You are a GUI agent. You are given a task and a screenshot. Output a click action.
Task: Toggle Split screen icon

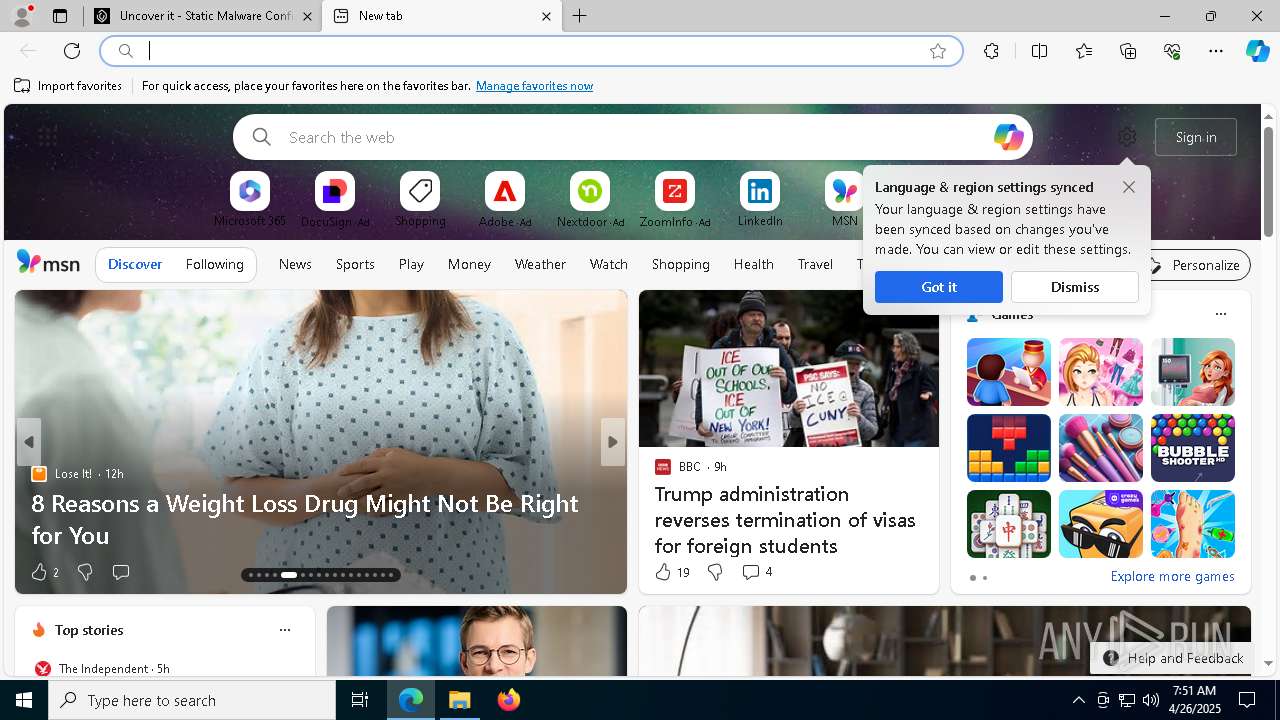point(1039,51)
